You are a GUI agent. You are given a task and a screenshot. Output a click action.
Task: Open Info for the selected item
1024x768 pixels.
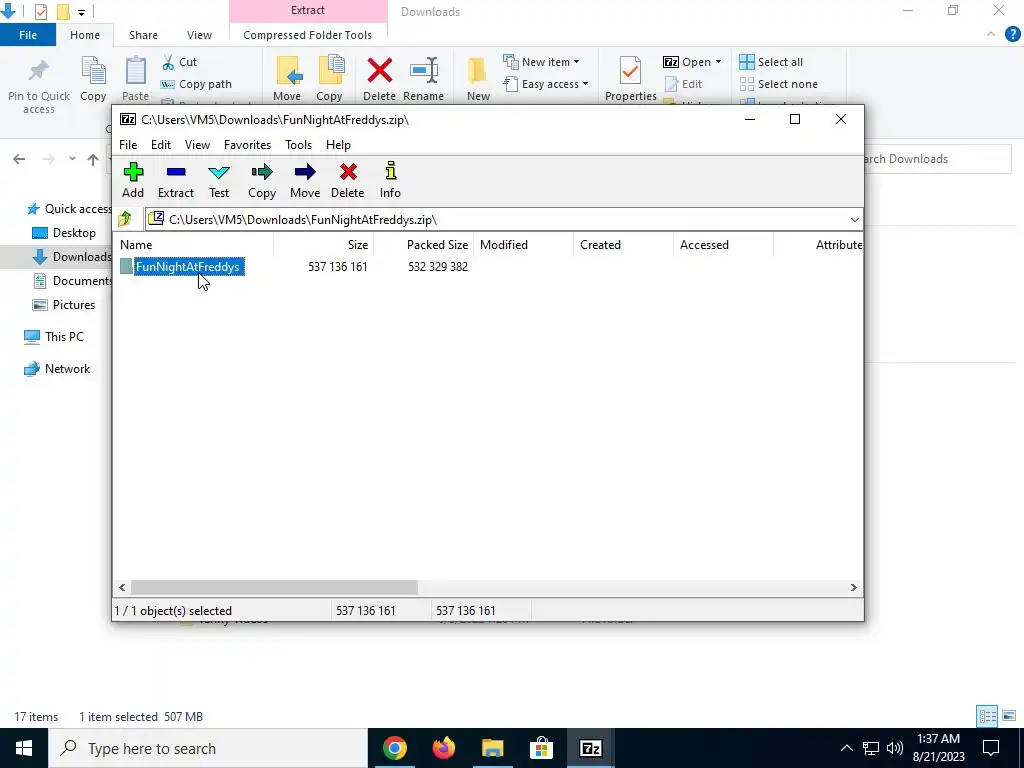[x=390, y=180]
